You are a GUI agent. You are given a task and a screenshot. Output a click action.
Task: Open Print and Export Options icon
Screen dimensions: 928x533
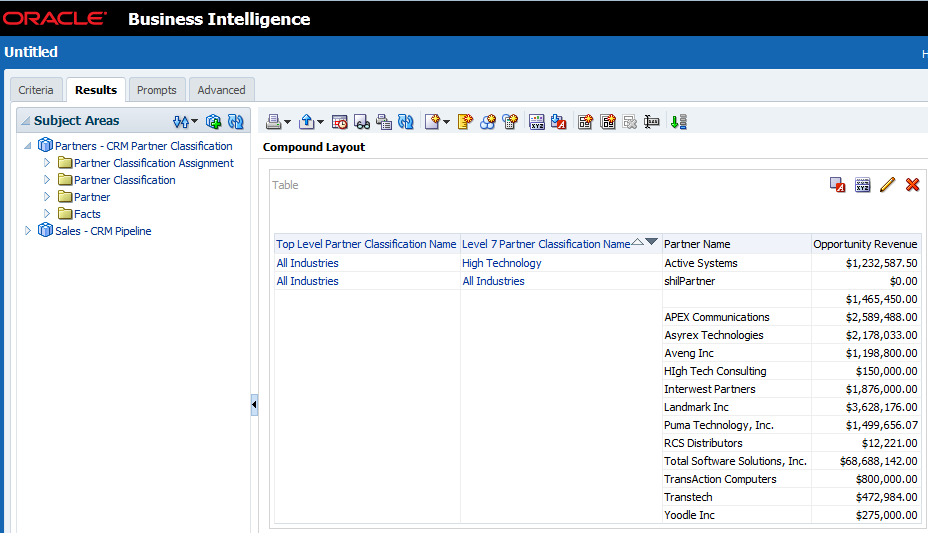384,122
